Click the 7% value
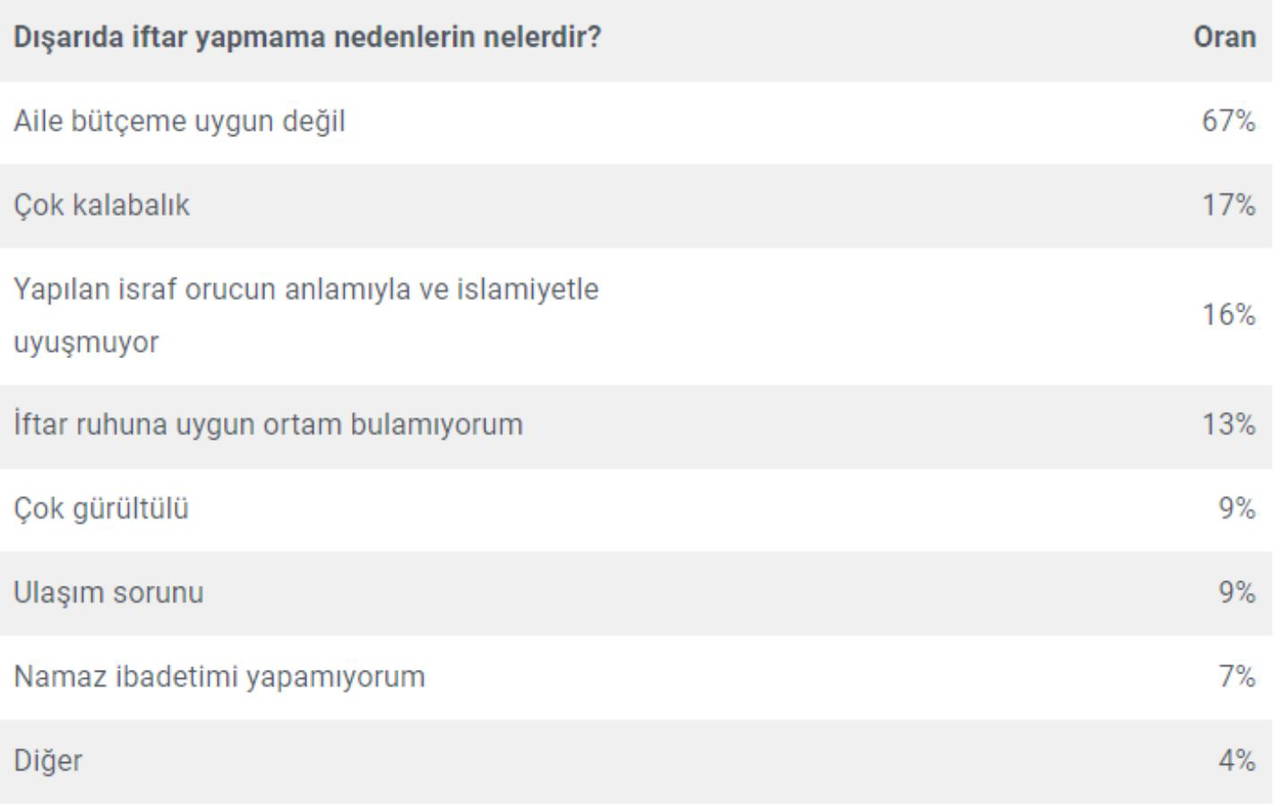Image resolution: width=1280 pixels, height=806 pixels. pos(1236,677)
